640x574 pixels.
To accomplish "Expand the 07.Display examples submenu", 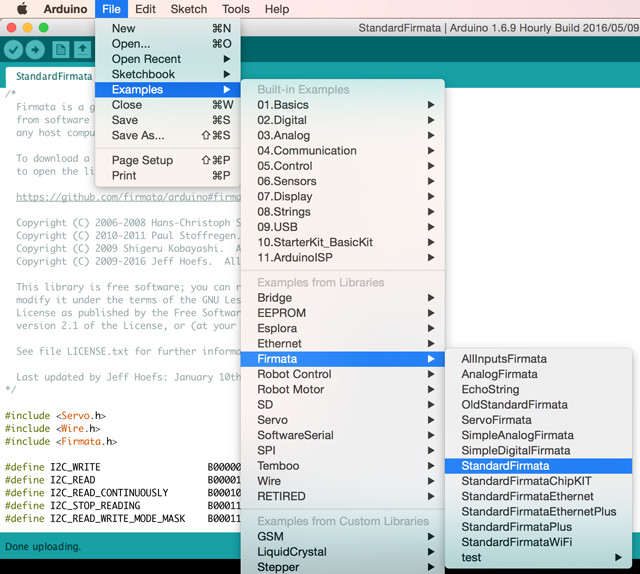I will [343, 196].
